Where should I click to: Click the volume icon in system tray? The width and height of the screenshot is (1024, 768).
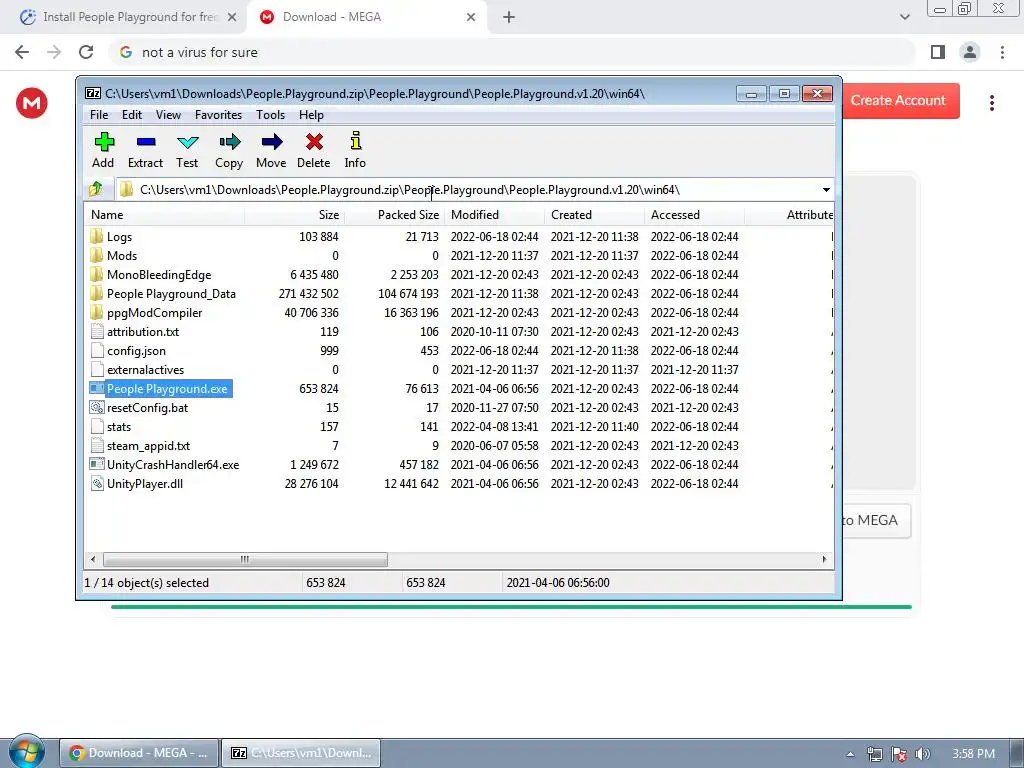pos(923,754)
